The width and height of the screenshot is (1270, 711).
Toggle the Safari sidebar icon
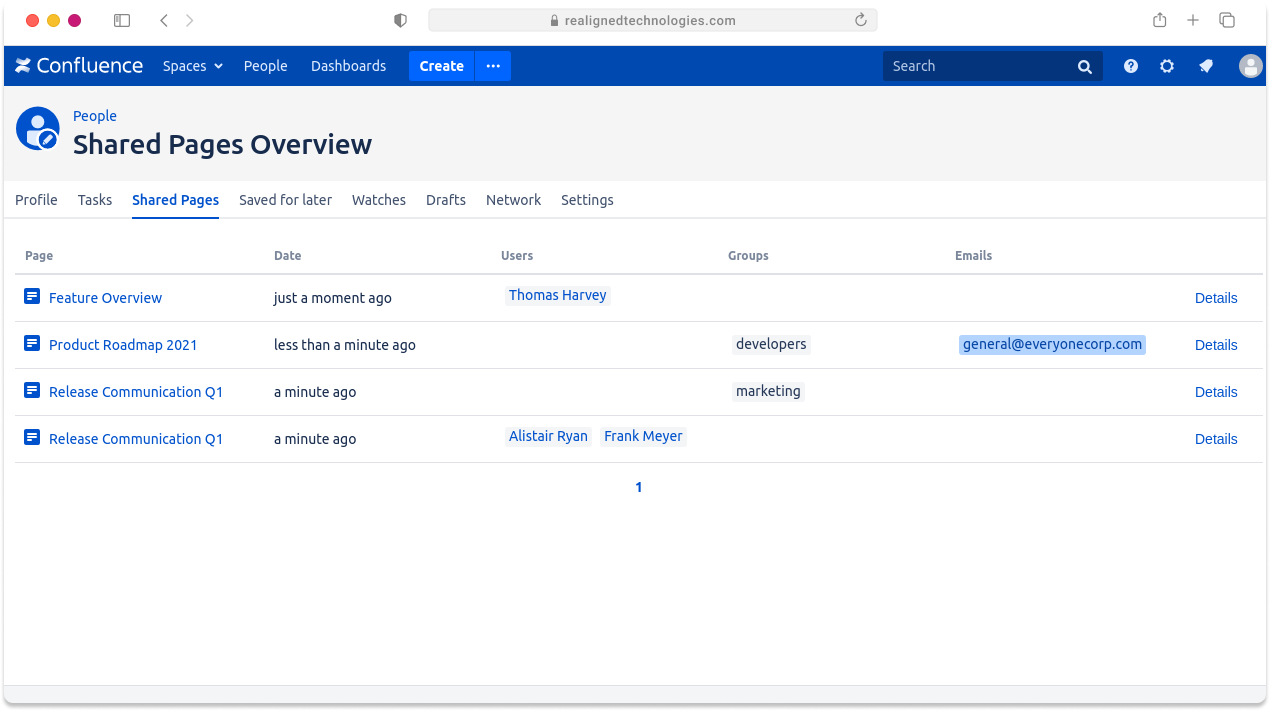click(122, 20)
